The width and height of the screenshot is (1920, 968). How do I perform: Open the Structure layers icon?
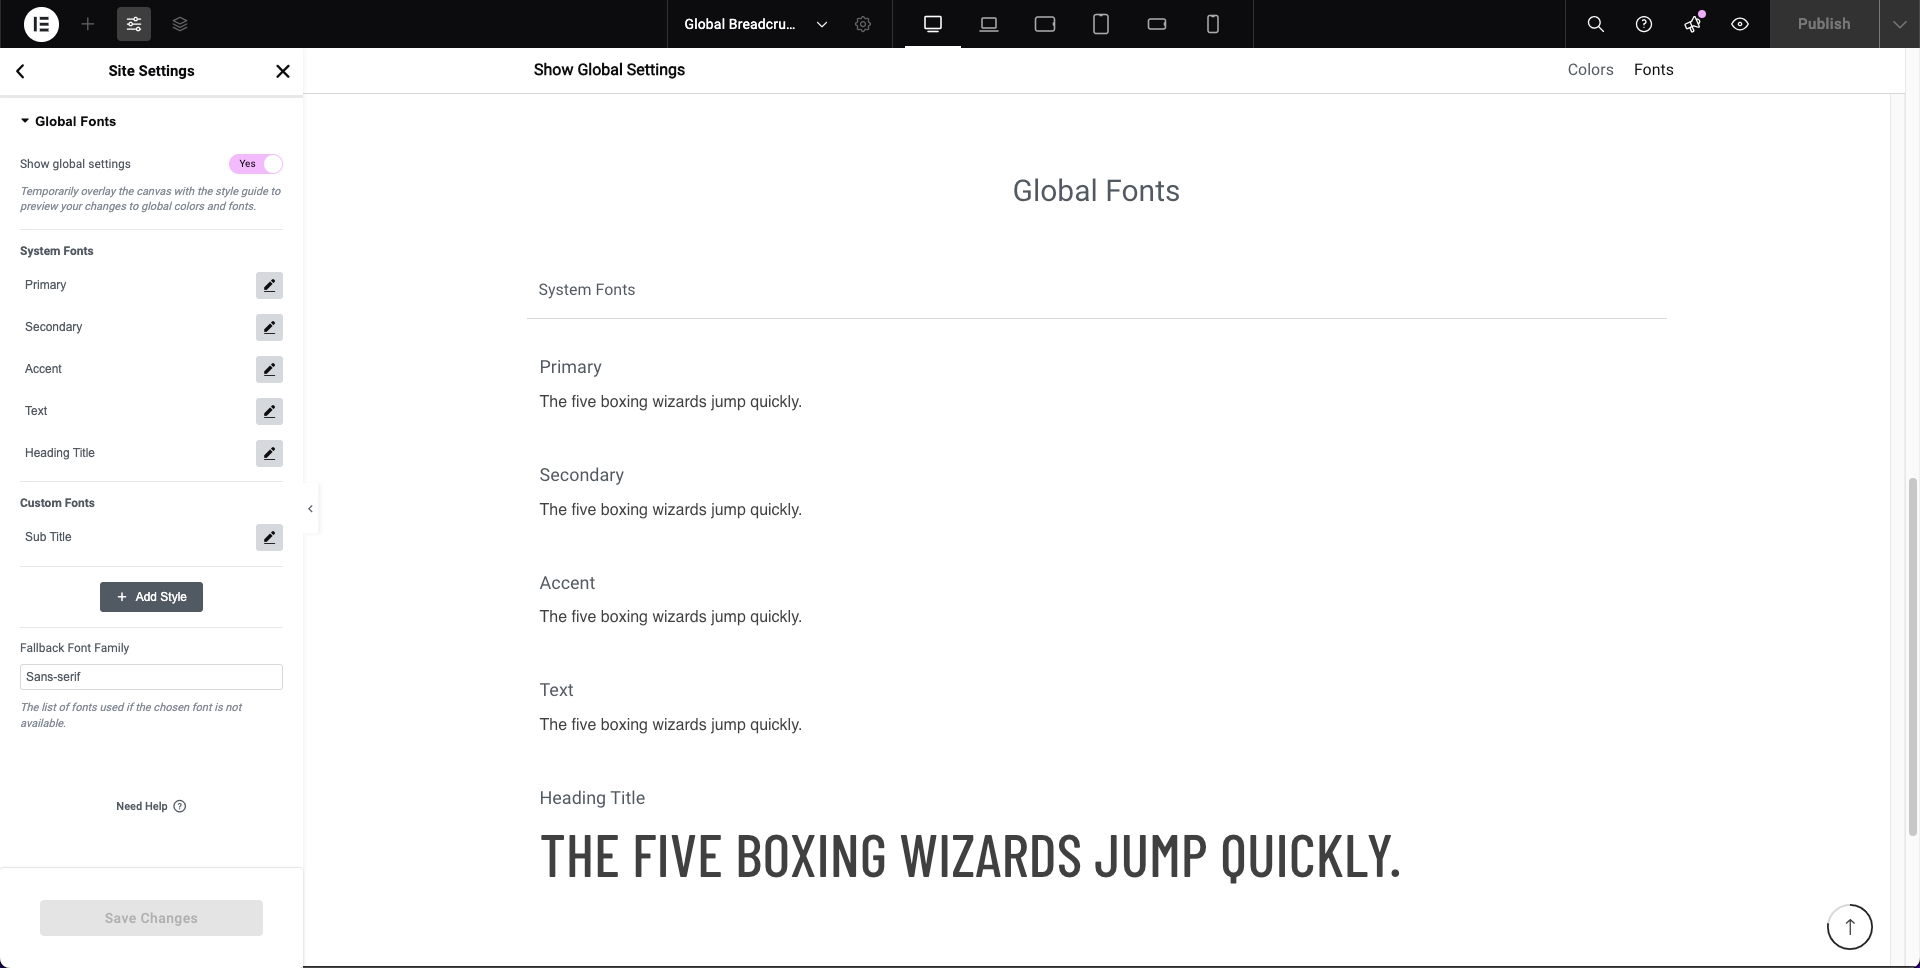(180, 24)
